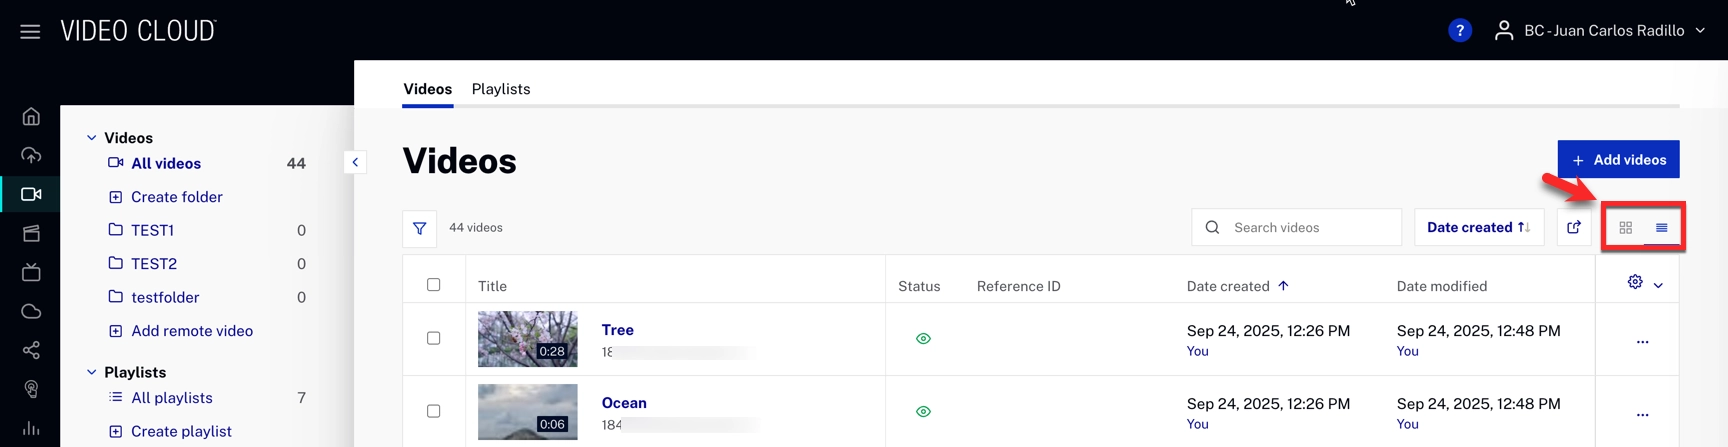
Task: Open the Upload cloud icon
Action: coord(31,155)
